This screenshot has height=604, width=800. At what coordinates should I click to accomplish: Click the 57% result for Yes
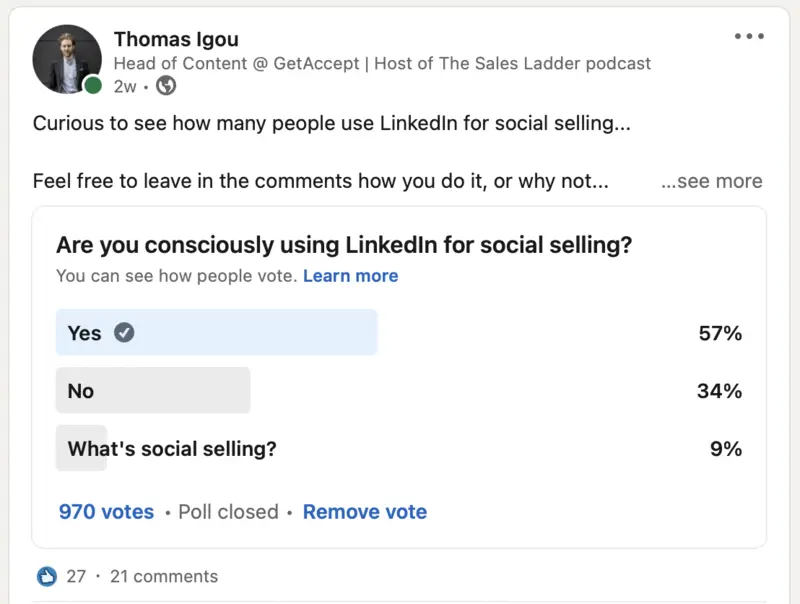point(720,333)
